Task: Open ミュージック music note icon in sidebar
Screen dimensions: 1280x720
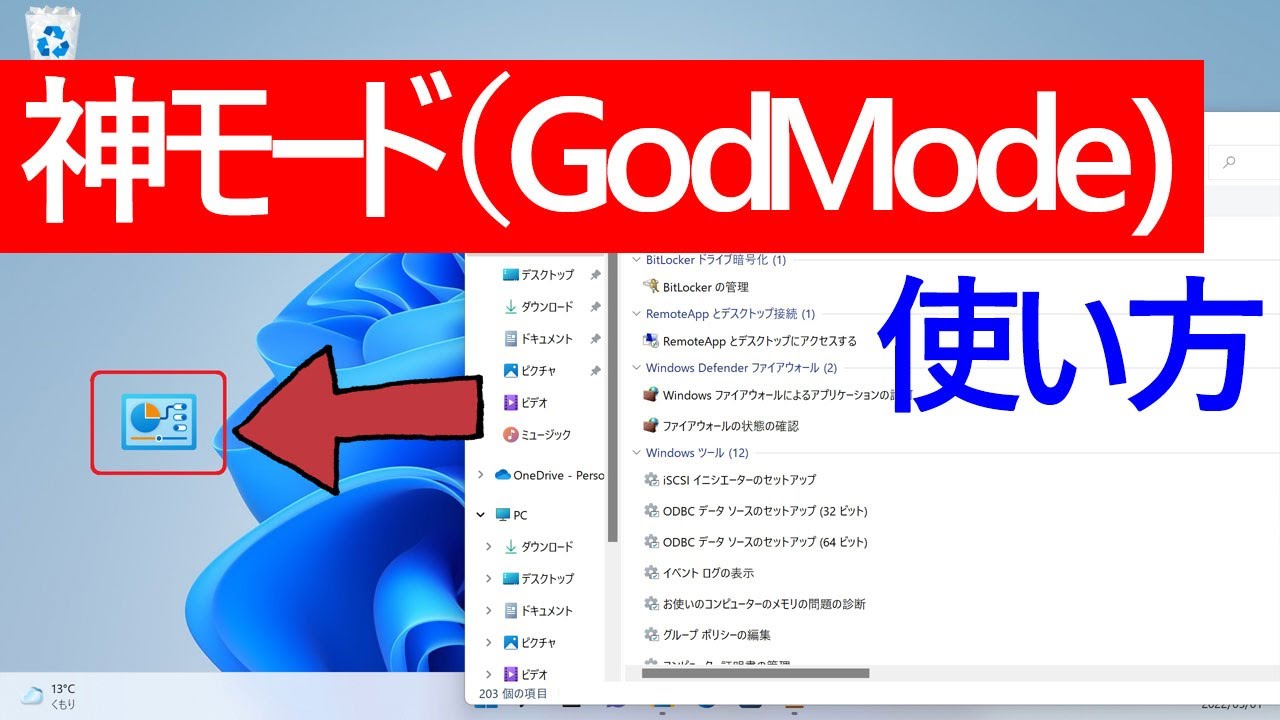Action: [x=511, y=435]
